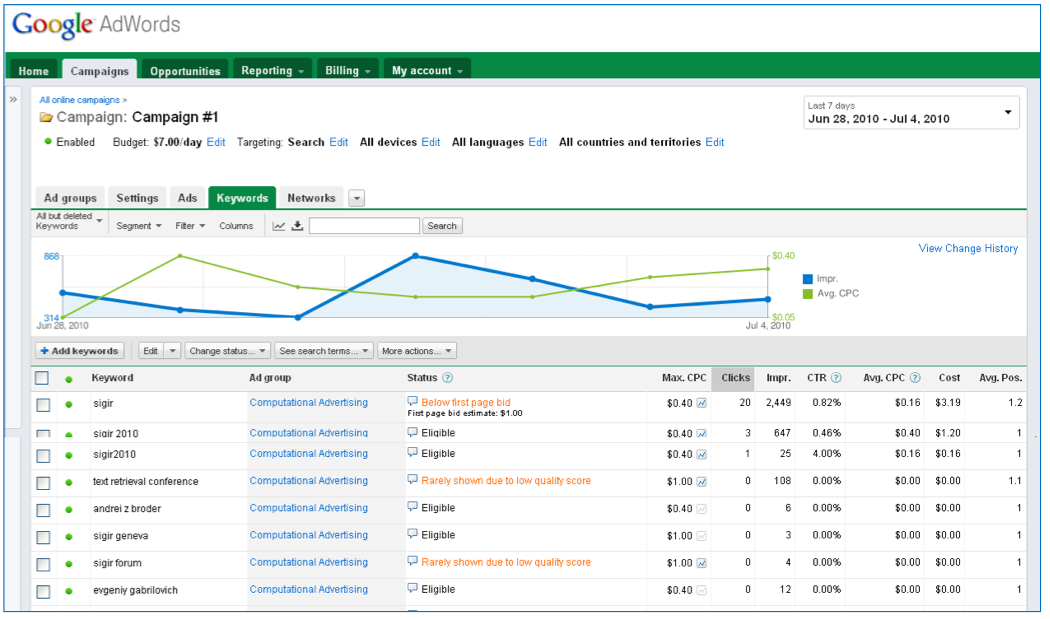Open the Networks tab

311,198
